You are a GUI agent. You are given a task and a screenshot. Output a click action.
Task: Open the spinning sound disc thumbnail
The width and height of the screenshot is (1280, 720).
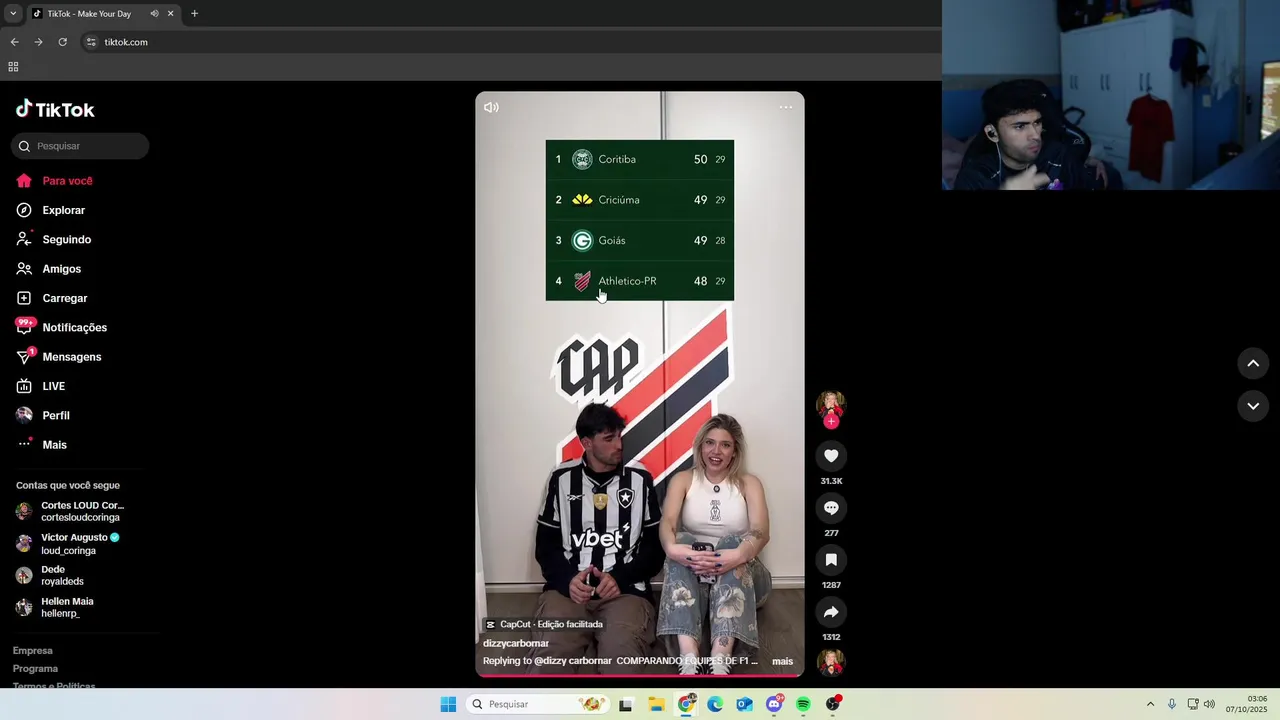(831, 662)
